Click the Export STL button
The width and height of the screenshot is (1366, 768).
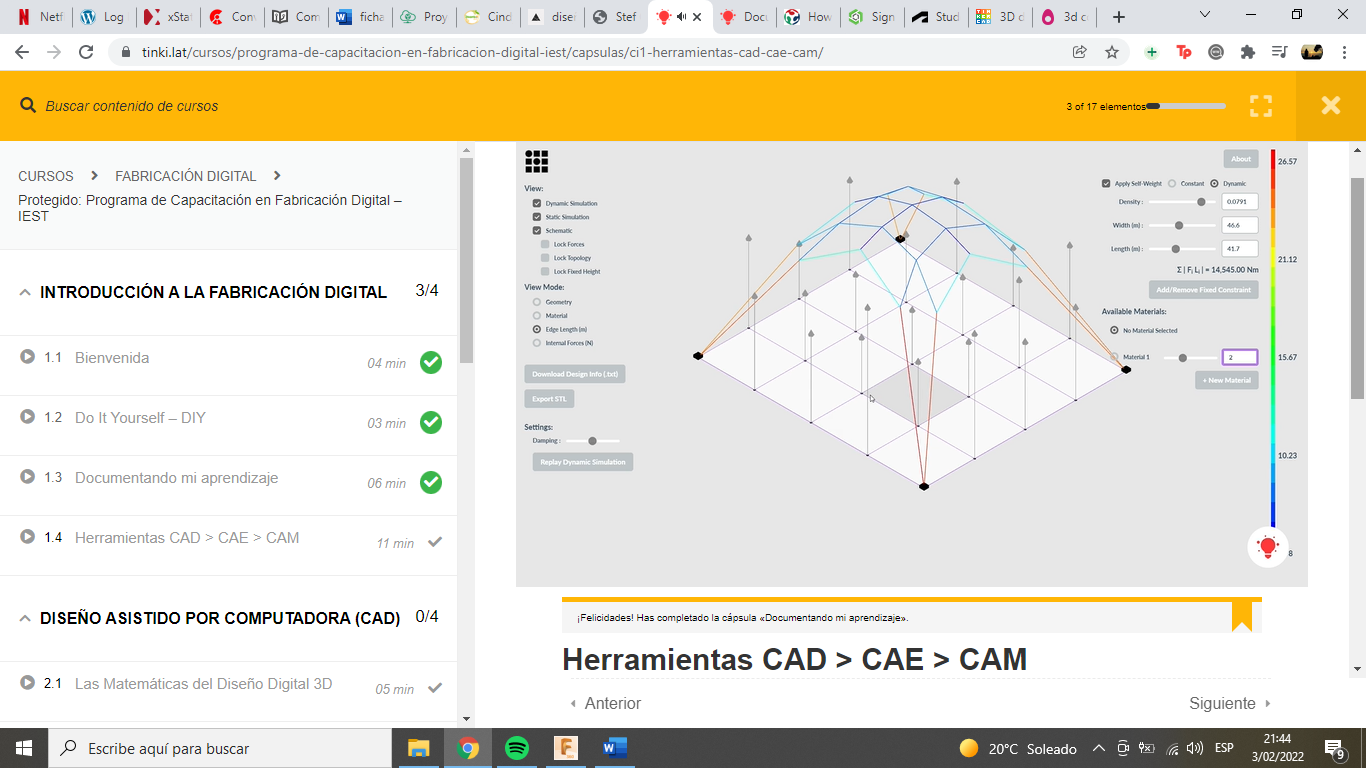(x=549, y=399)
